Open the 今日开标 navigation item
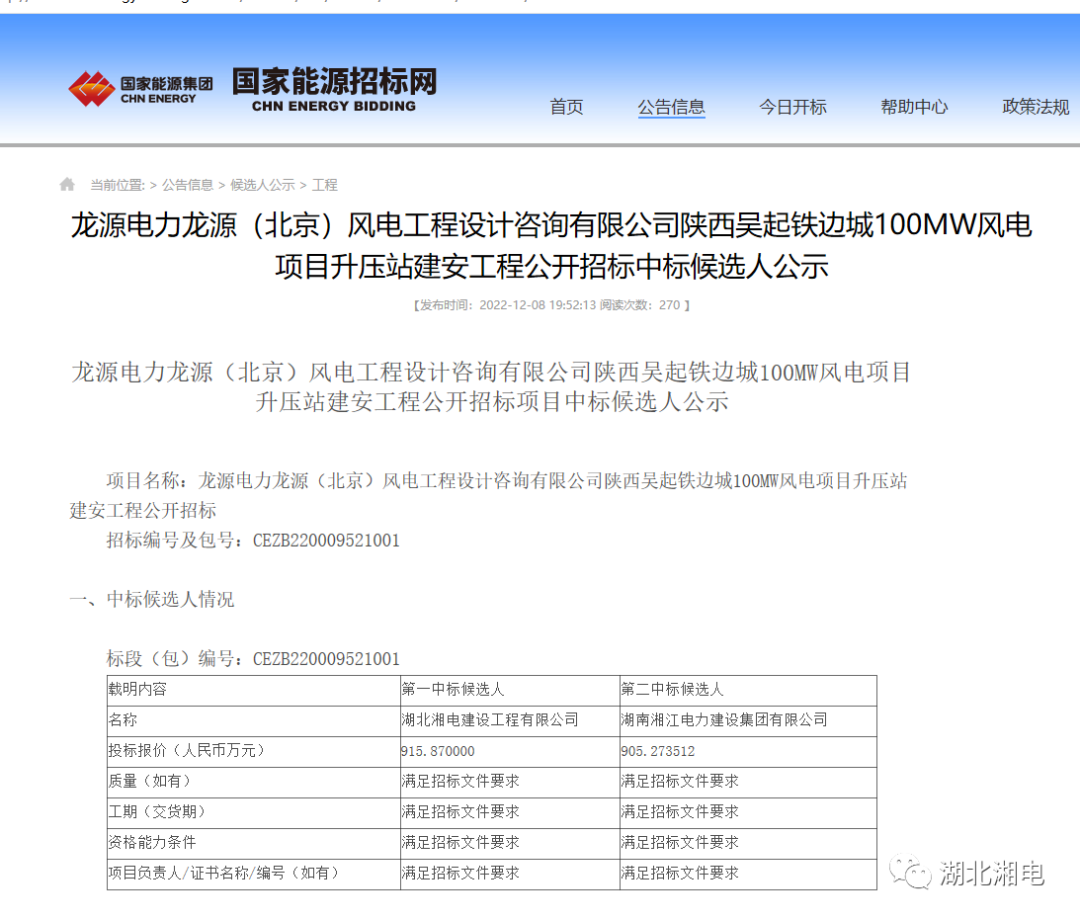Image resolution: width=1080 pixels, height=921 pixels. pyautogui.click(x=792, y=107)
